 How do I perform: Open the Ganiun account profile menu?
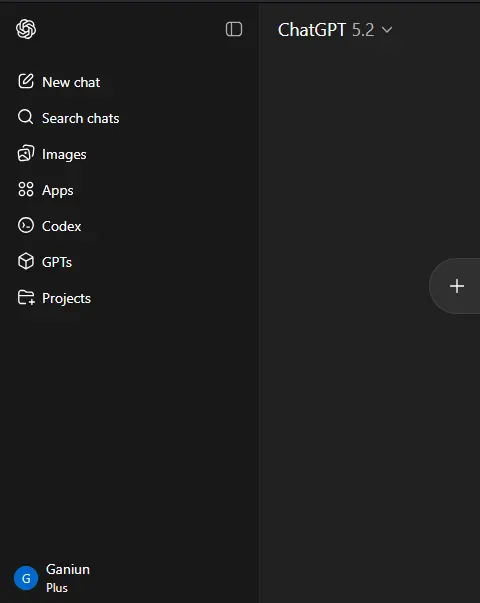click(x=52, y=578)
